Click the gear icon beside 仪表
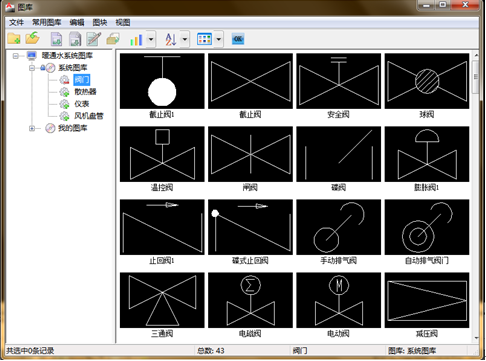 click(64, 104)
